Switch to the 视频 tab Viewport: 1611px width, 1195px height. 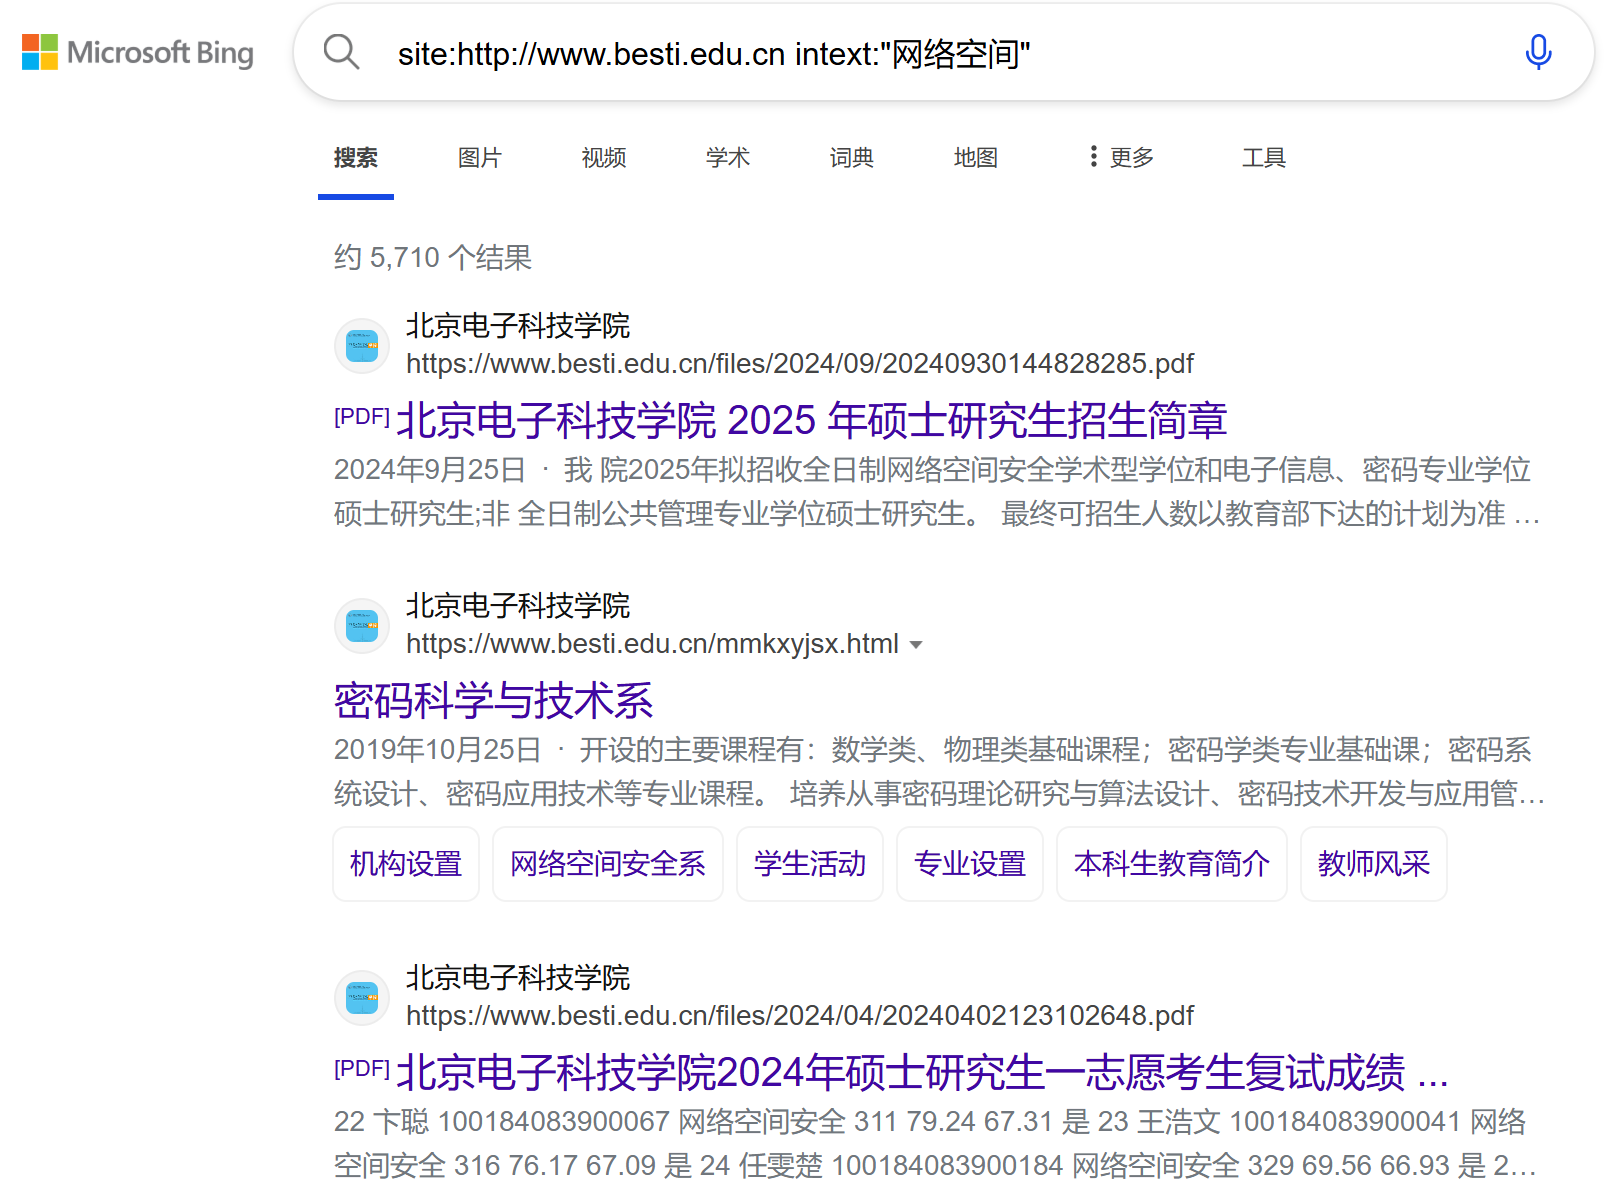(x=604, y=157)
